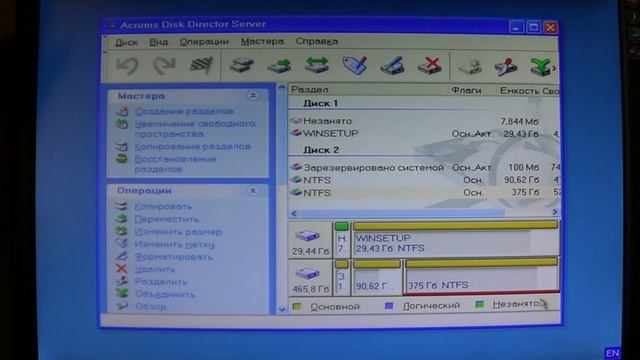Click Изменить метку in Операции
Screen dimensions: 640x360
pos(174,244)
